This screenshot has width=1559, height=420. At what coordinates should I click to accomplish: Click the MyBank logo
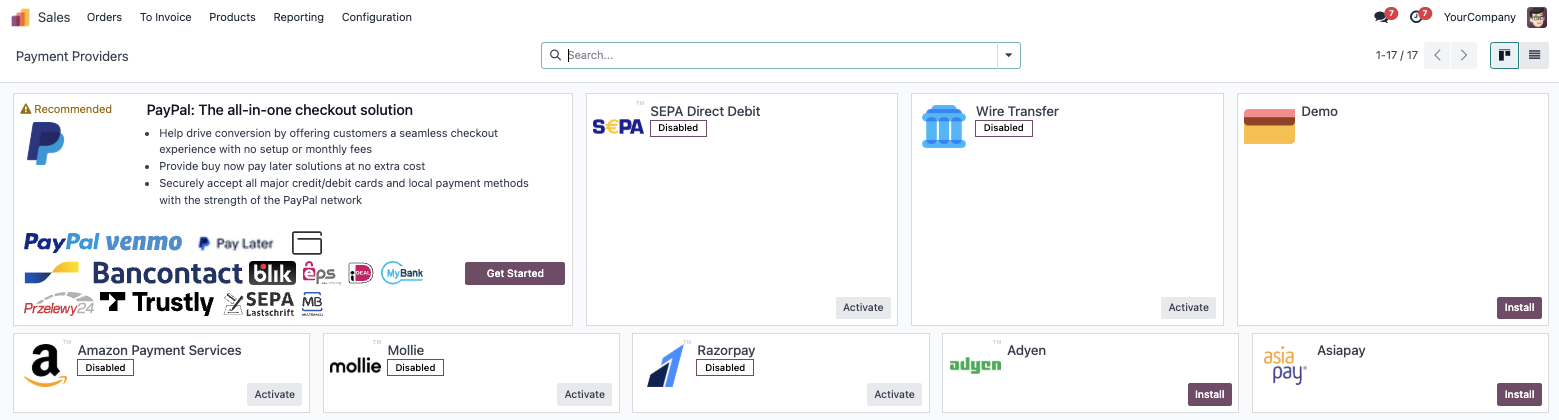(x=403, y=273)
